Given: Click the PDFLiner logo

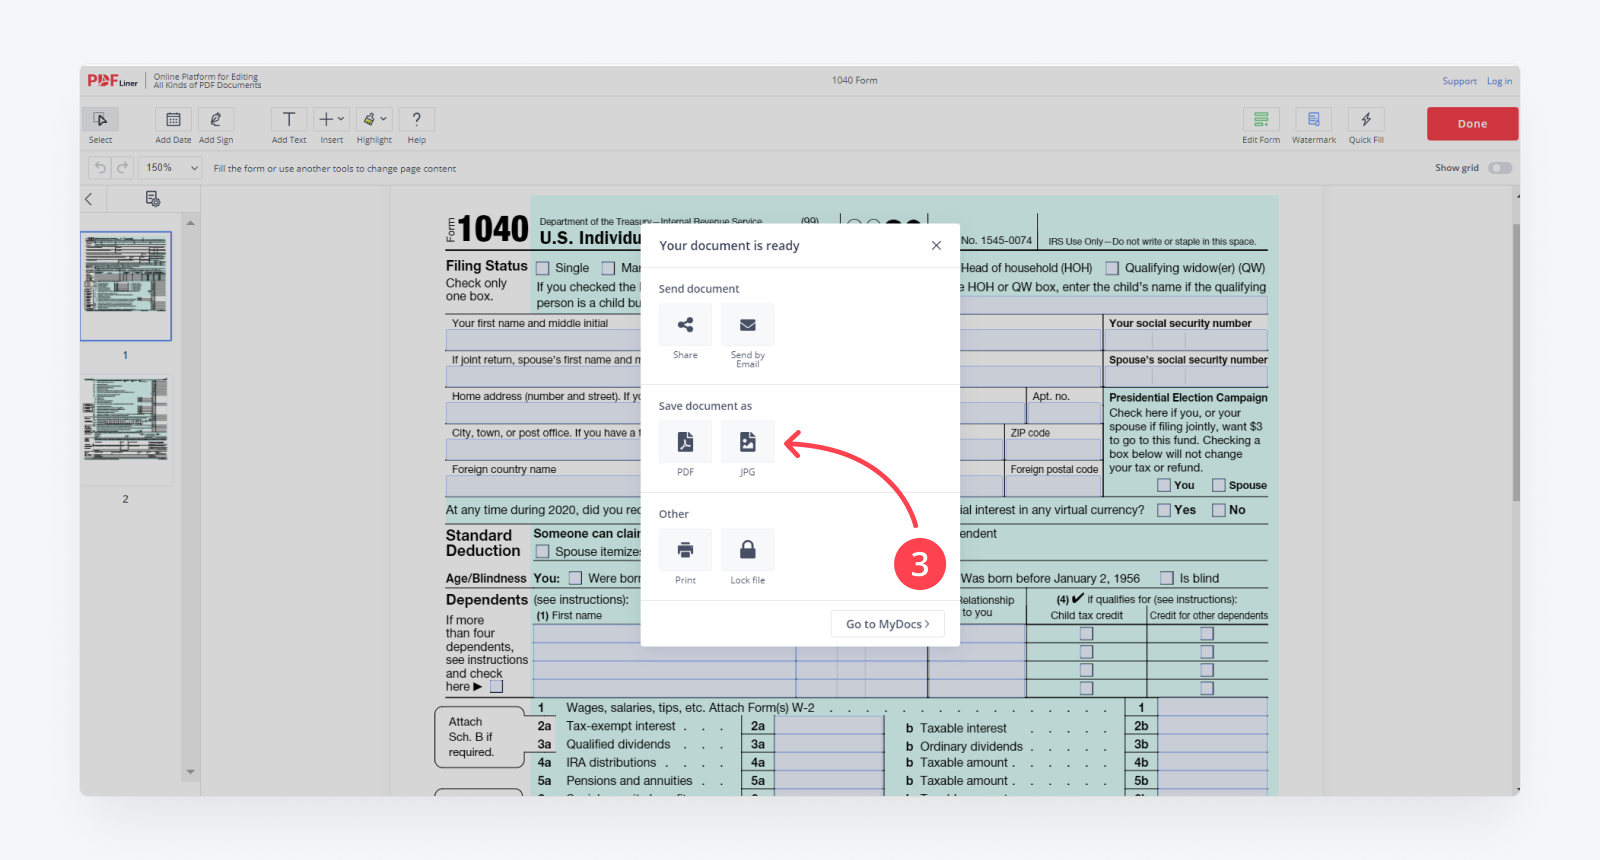Looking at the screenshot, I should pos(112,81).
